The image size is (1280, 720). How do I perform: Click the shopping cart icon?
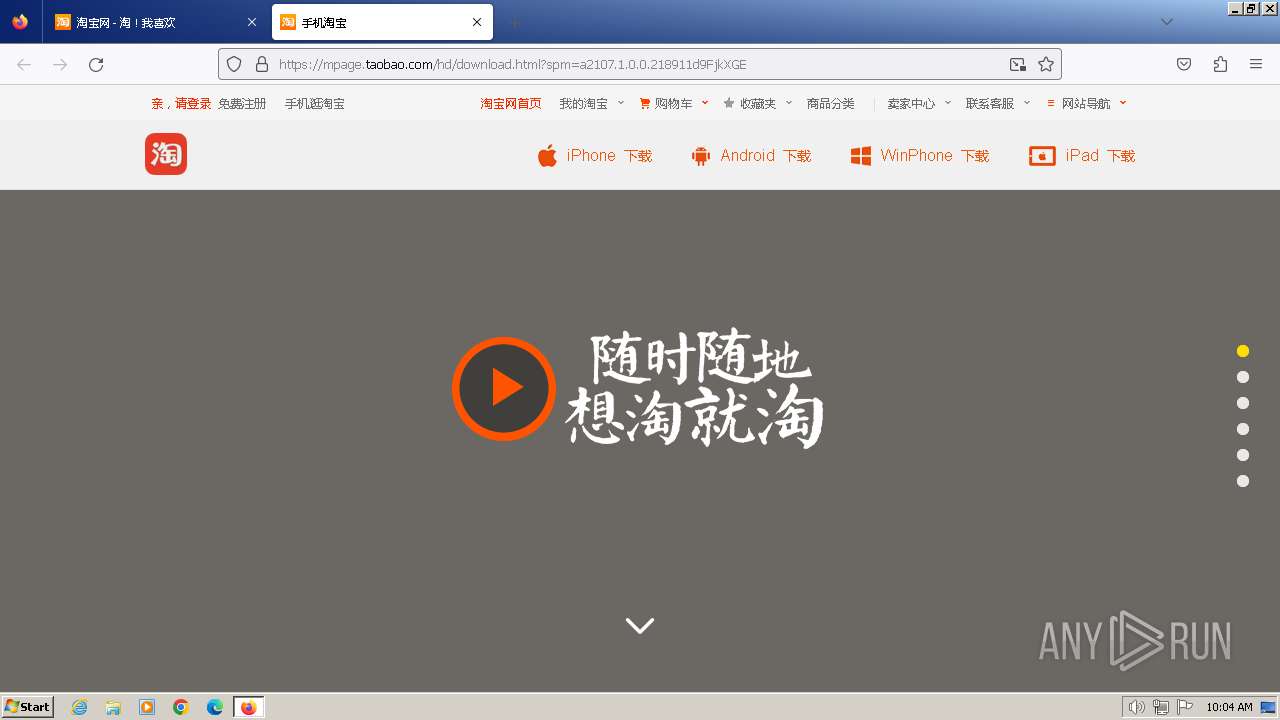645,103
